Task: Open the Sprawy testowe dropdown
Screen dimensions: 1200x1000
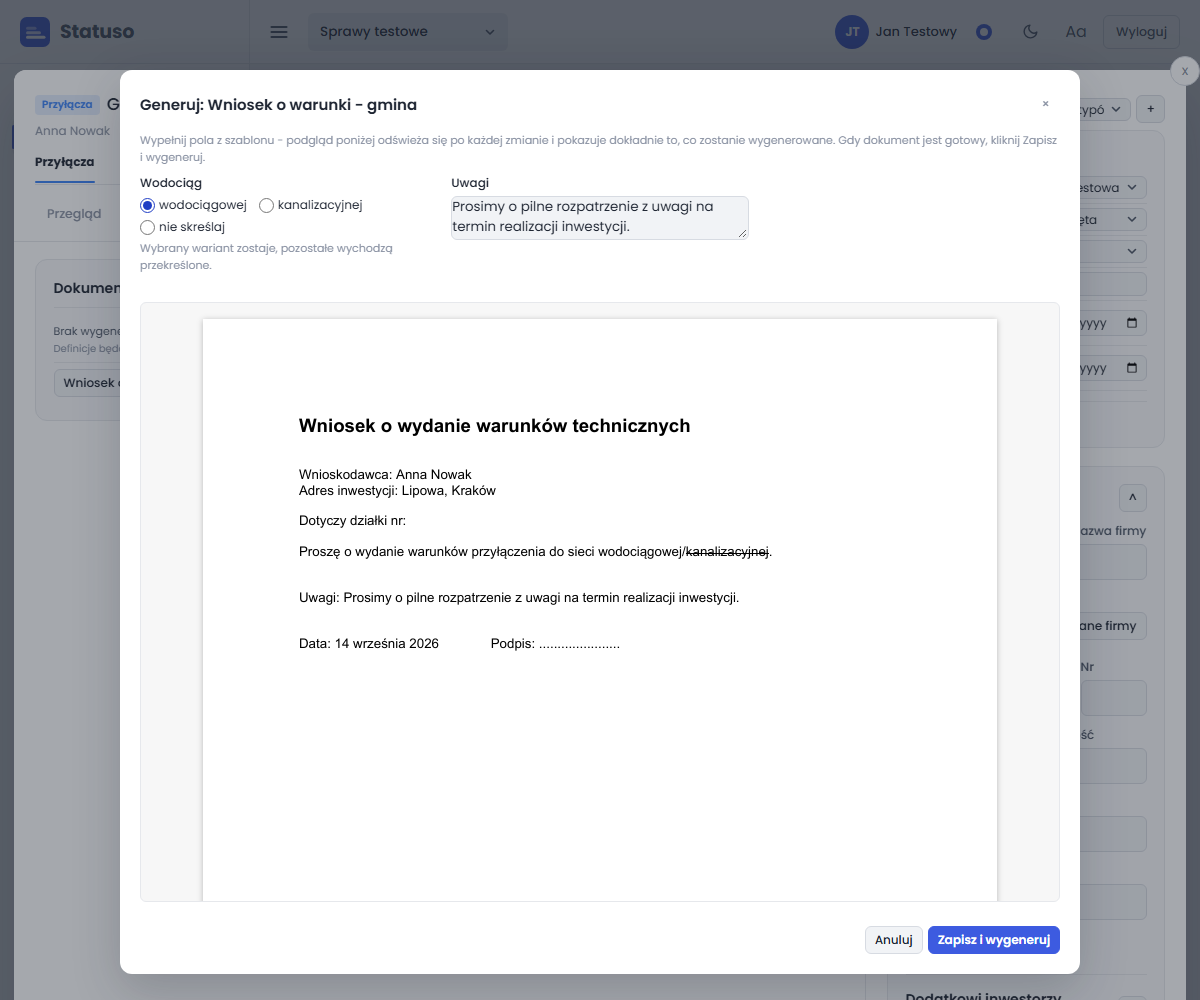Action: (407, 32)
